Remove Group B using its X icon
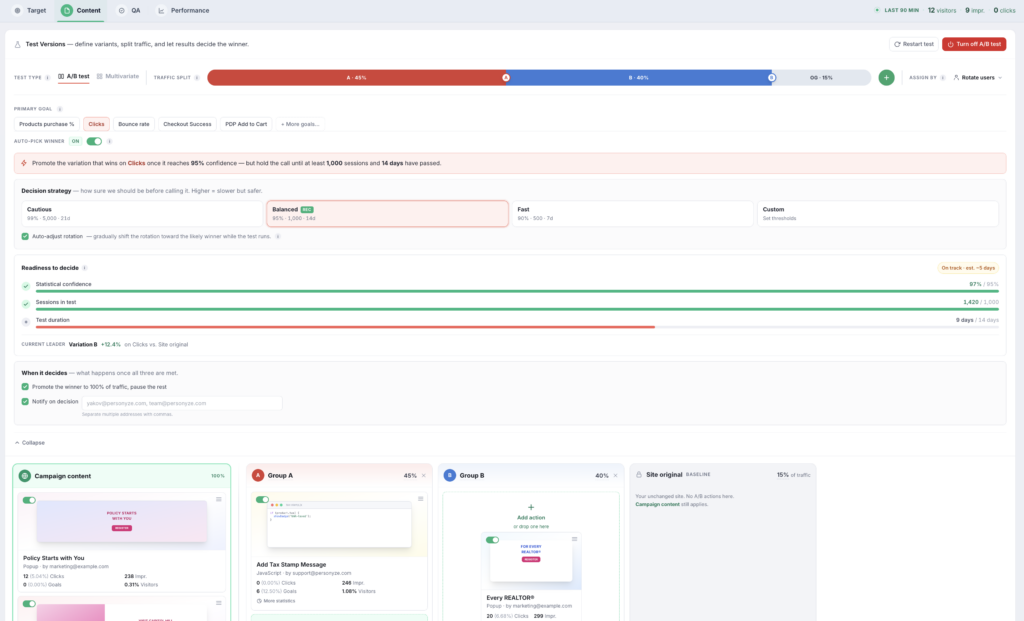The width and height of the screenshot is (1024, 621). [615, 475]
